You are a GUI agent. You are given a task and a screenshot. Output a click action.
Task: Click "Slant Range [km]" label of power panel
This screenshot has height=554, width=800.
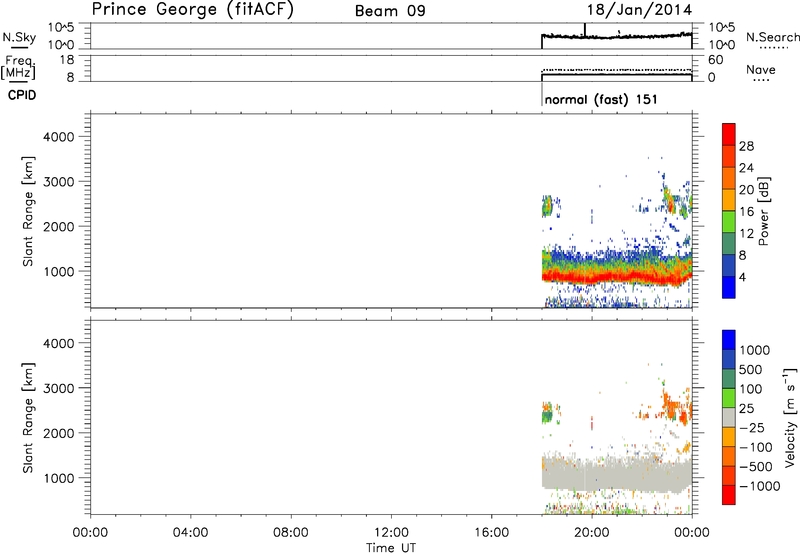point(28,211)
